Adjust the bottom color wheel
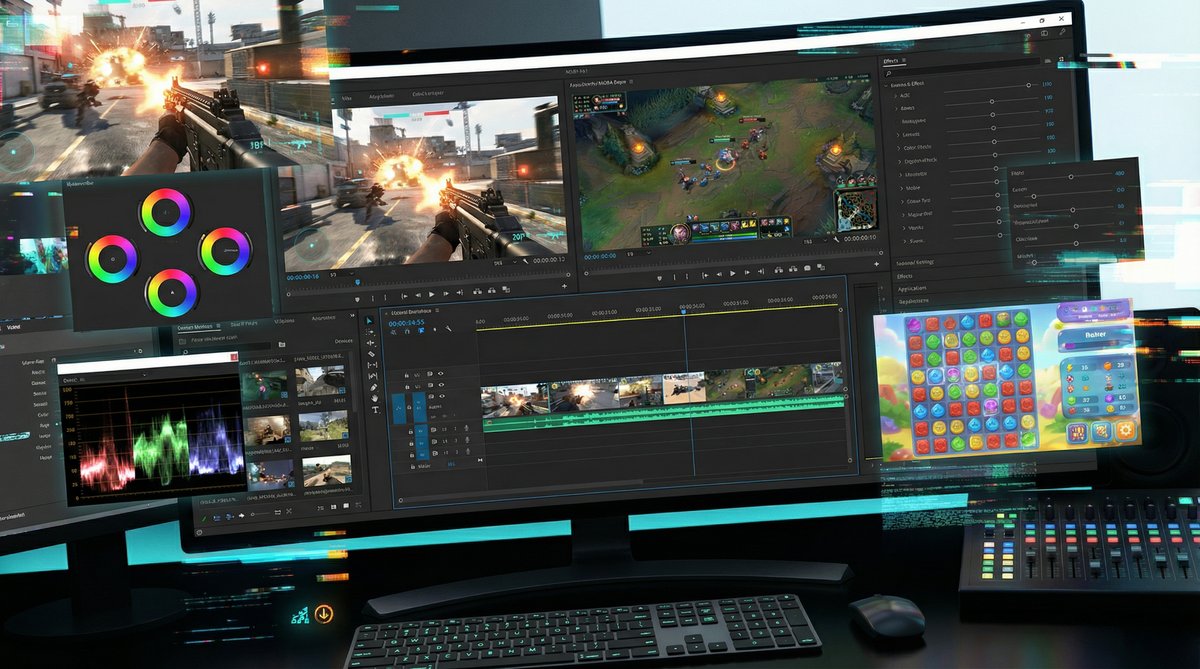The width and height of the screenshot is (1200, 669). click(170, 292)
